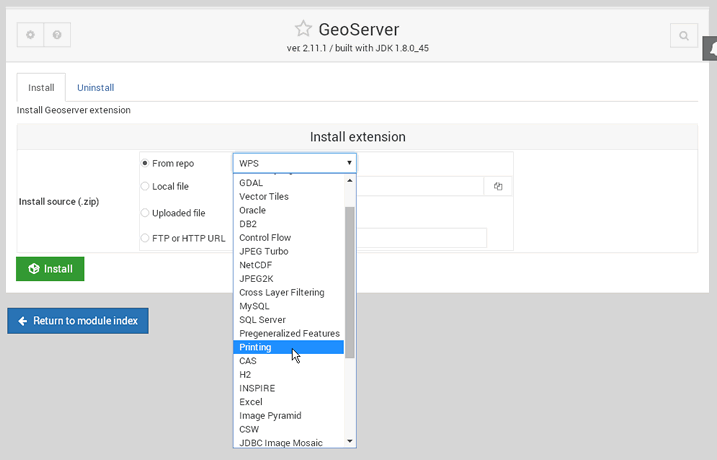Choose Oracle from the extension list
Screen dimensions: 717x460
coord(289,210)
